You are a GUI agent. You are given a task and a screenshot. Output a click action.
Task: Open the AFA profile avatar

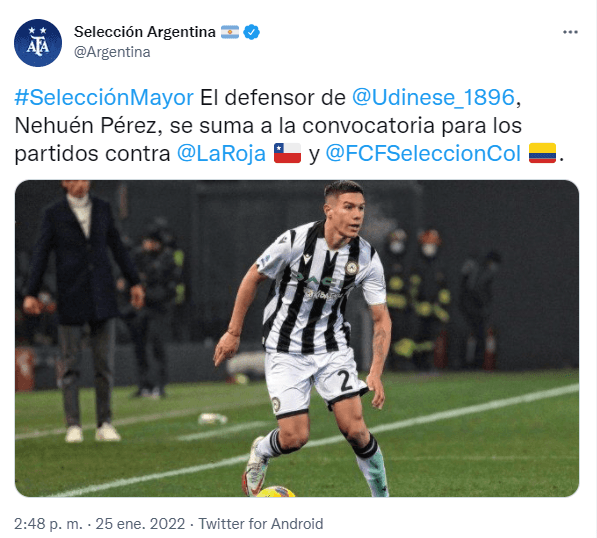coord(38,43)
